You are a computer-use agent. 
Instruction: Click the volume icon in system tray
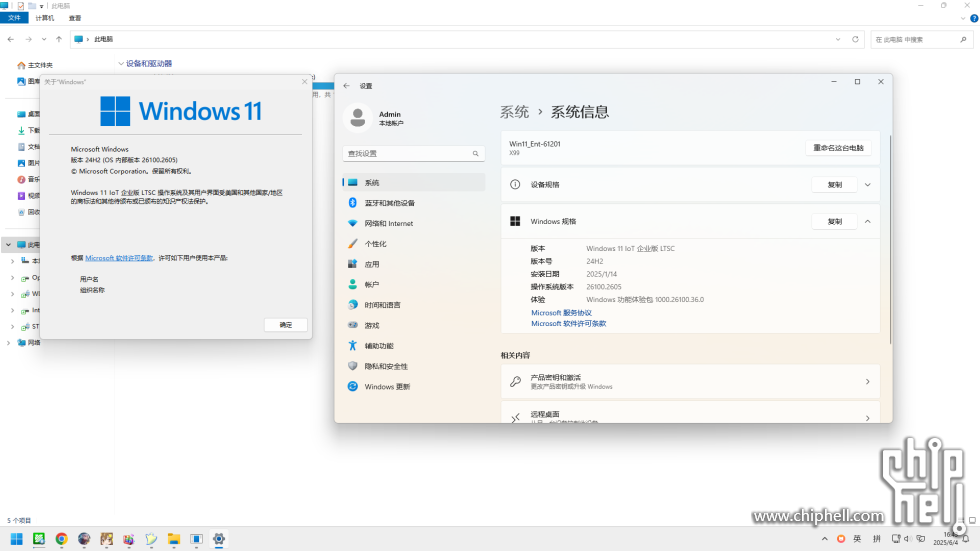tap(907, 539)
